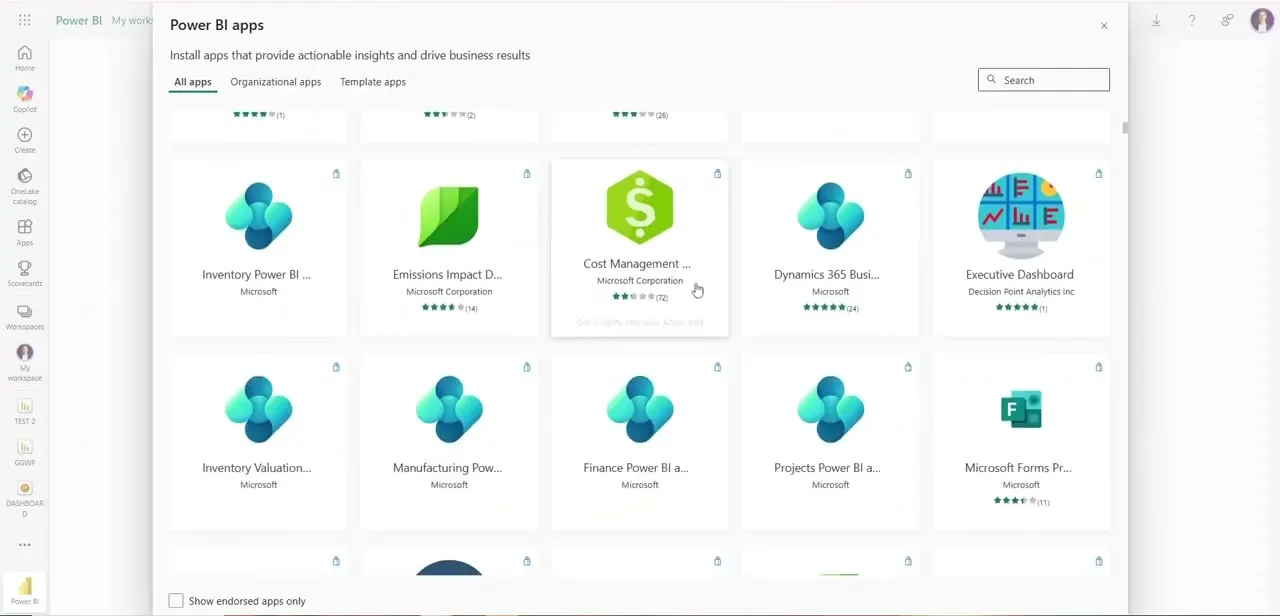The height and width of the screenshot is (616, 1280).
Task: Switch to Organizational apps tab
Action: click(276, 82)
